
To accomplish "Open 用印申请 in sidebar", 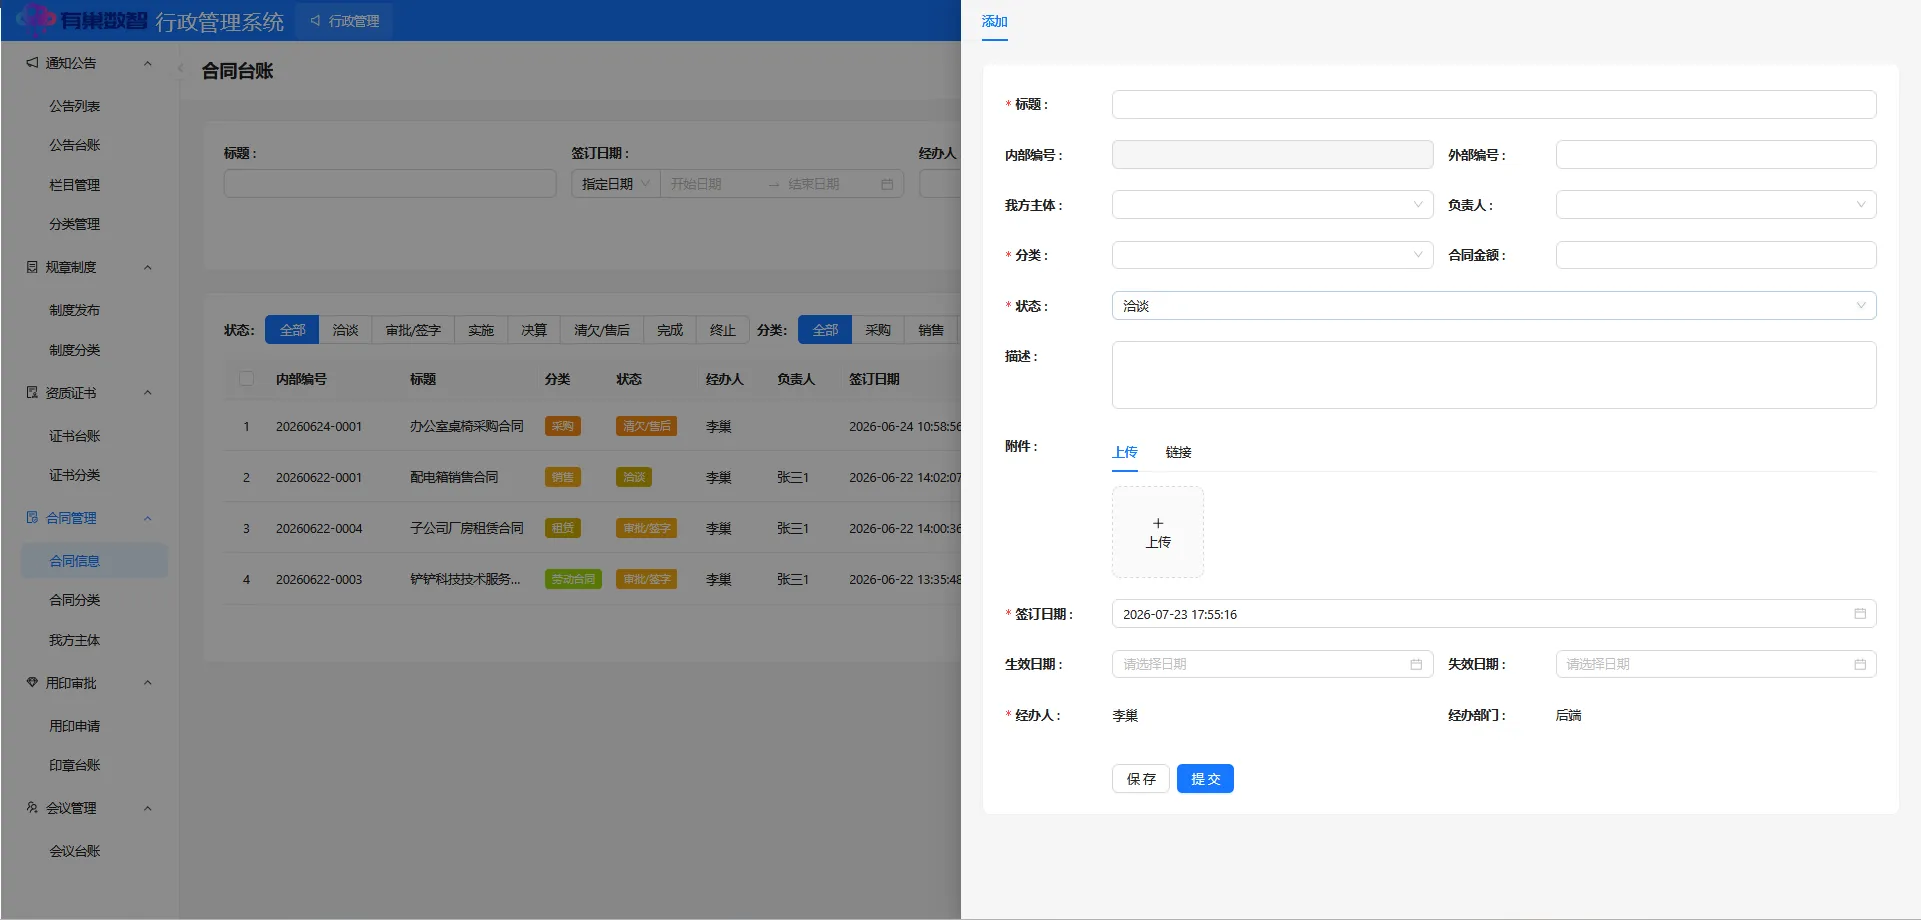I will click(75, 726).
